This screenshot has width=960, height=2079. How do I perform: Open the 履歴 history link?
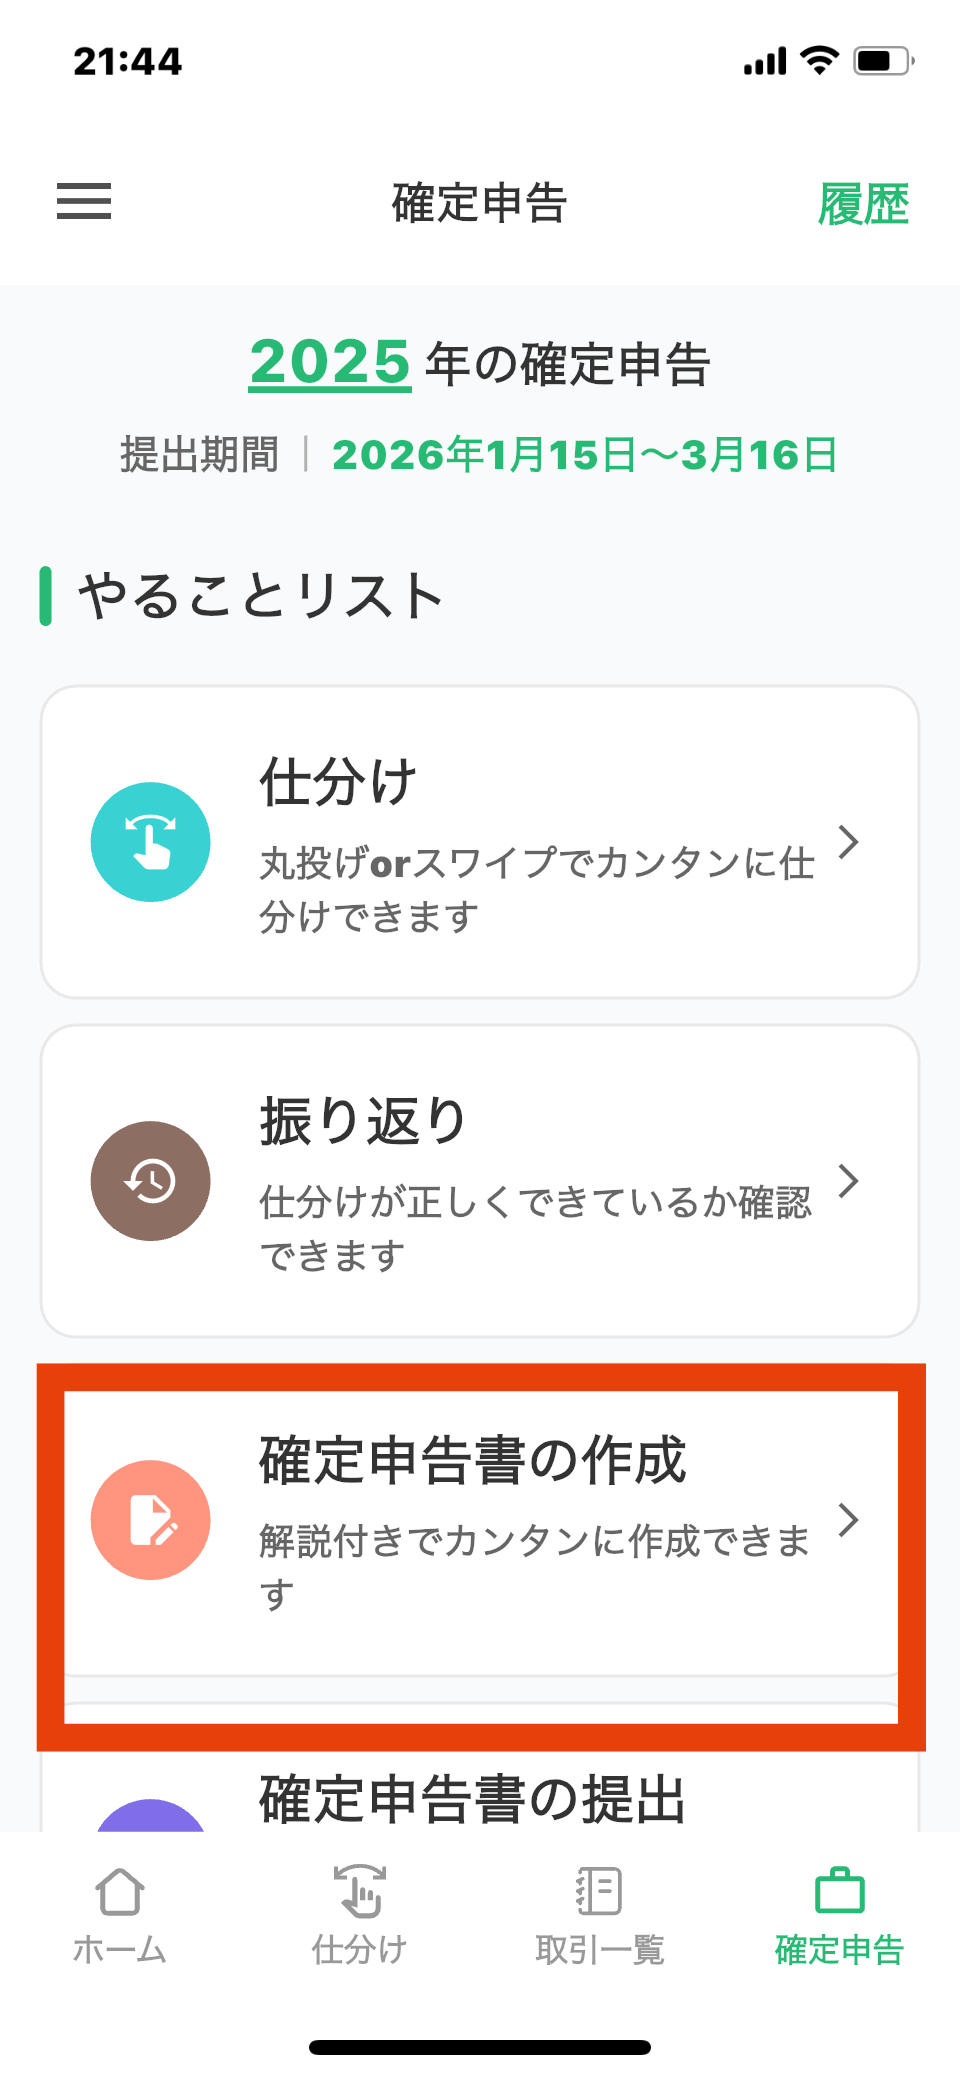click(x=863, y=204)
